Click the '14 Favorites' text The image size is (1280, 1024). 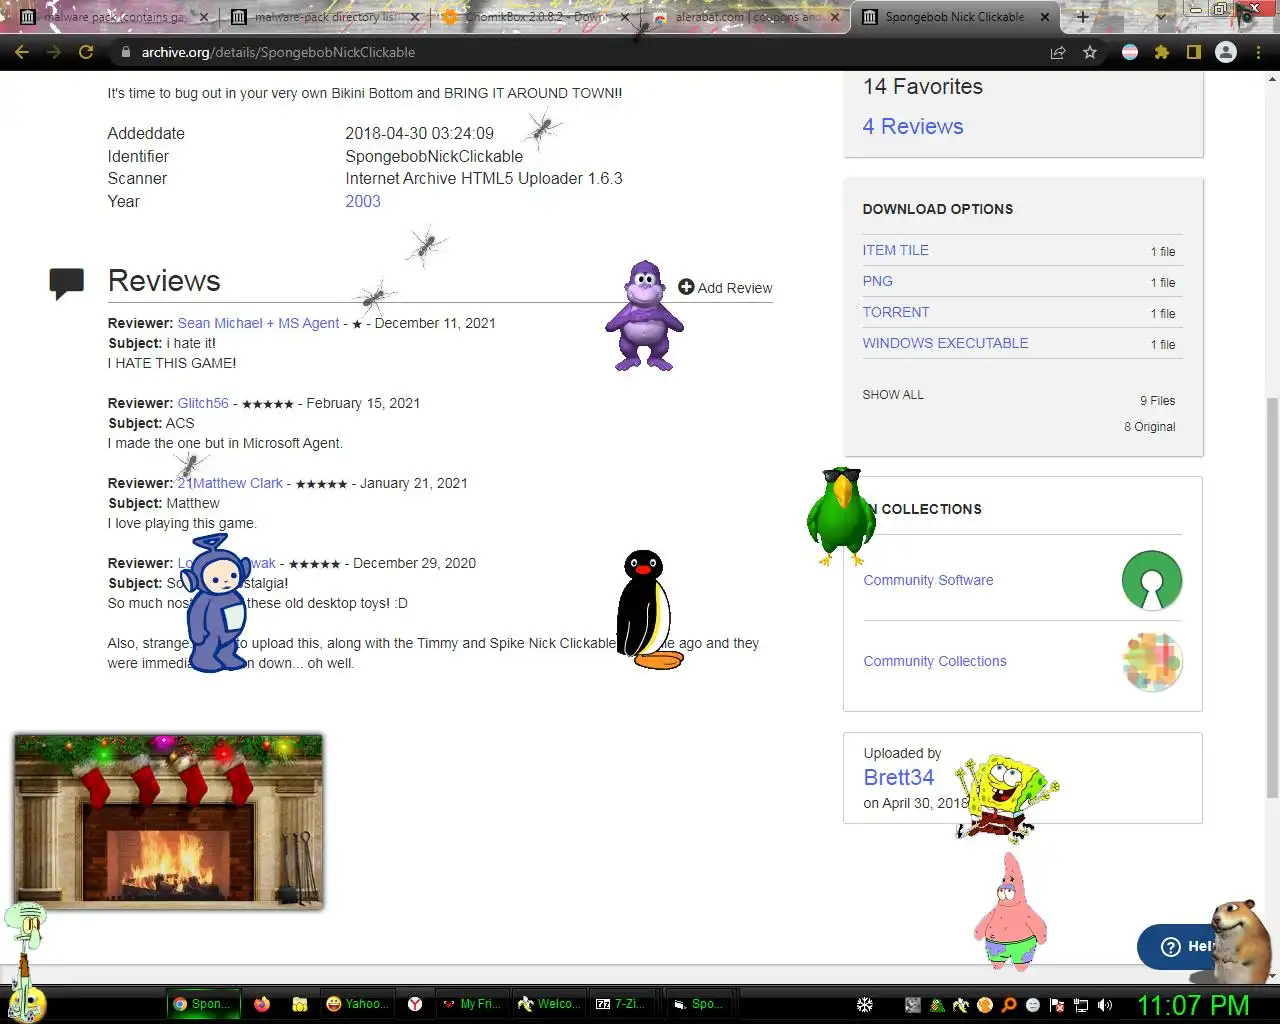click(x=923, y=86)
